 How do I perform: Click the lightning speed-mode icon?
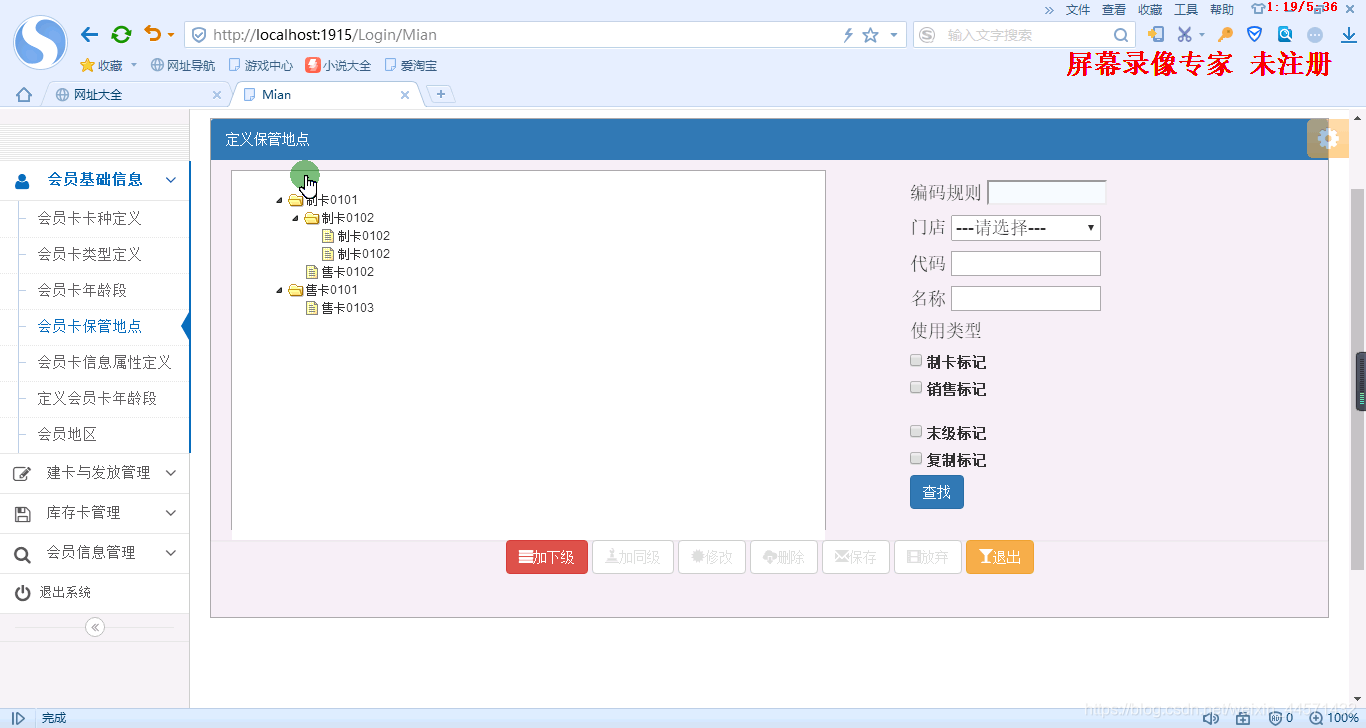[x=848, y=35]
